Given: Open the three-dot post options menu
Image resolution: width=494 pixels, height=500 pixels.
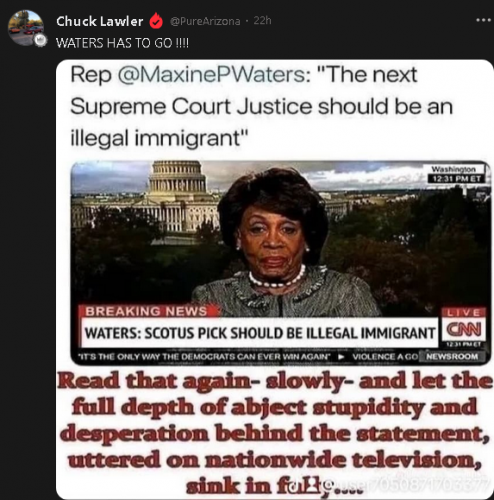Looking at the screenshot, I should tap(484, 20).
